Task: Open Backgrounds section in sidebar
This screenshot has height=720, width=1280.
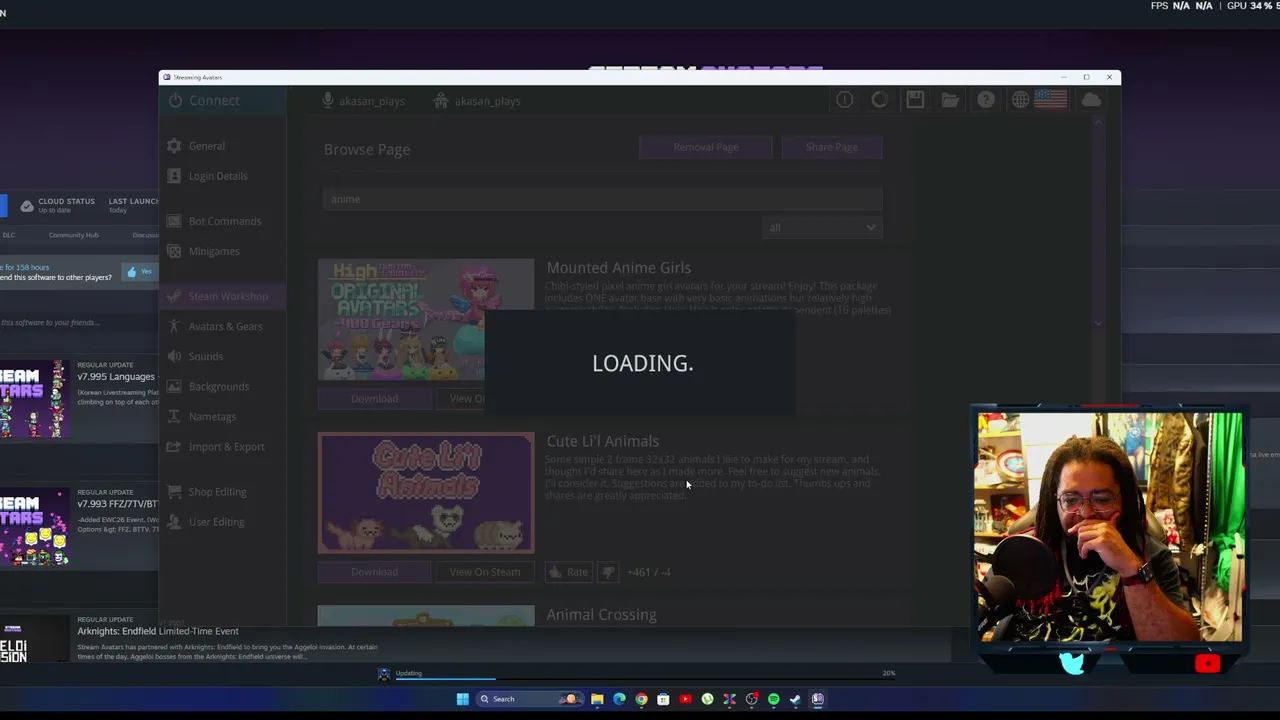Action: click(x=219, y=386)
